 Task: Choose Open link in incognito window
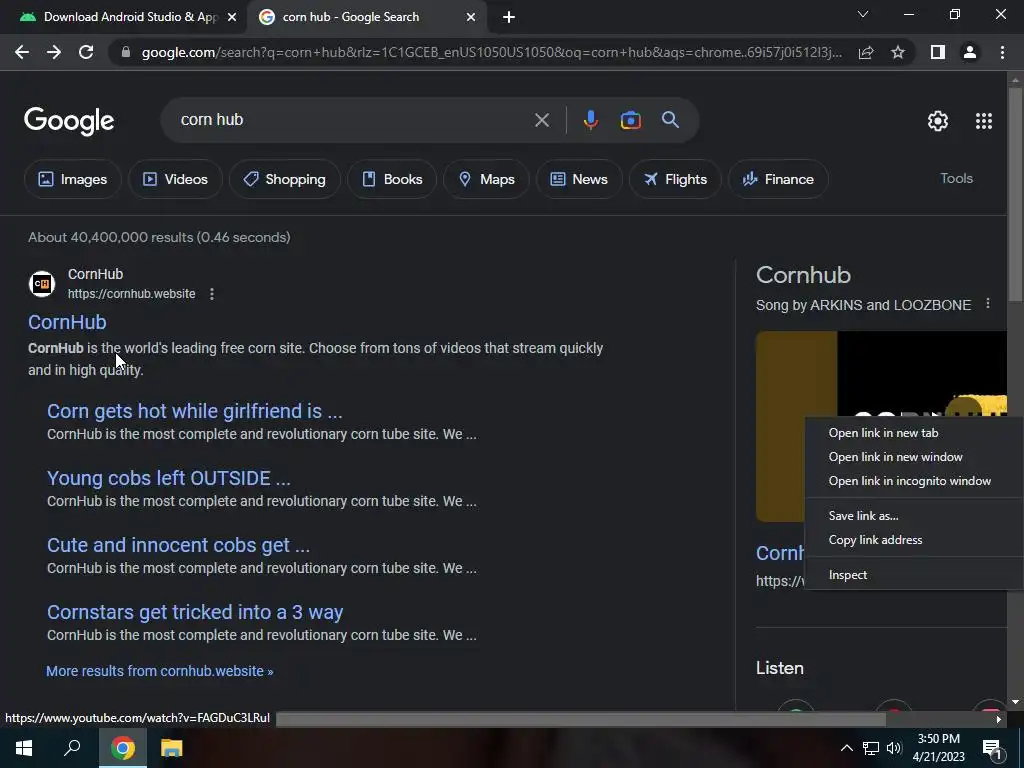tap(914, 481)
